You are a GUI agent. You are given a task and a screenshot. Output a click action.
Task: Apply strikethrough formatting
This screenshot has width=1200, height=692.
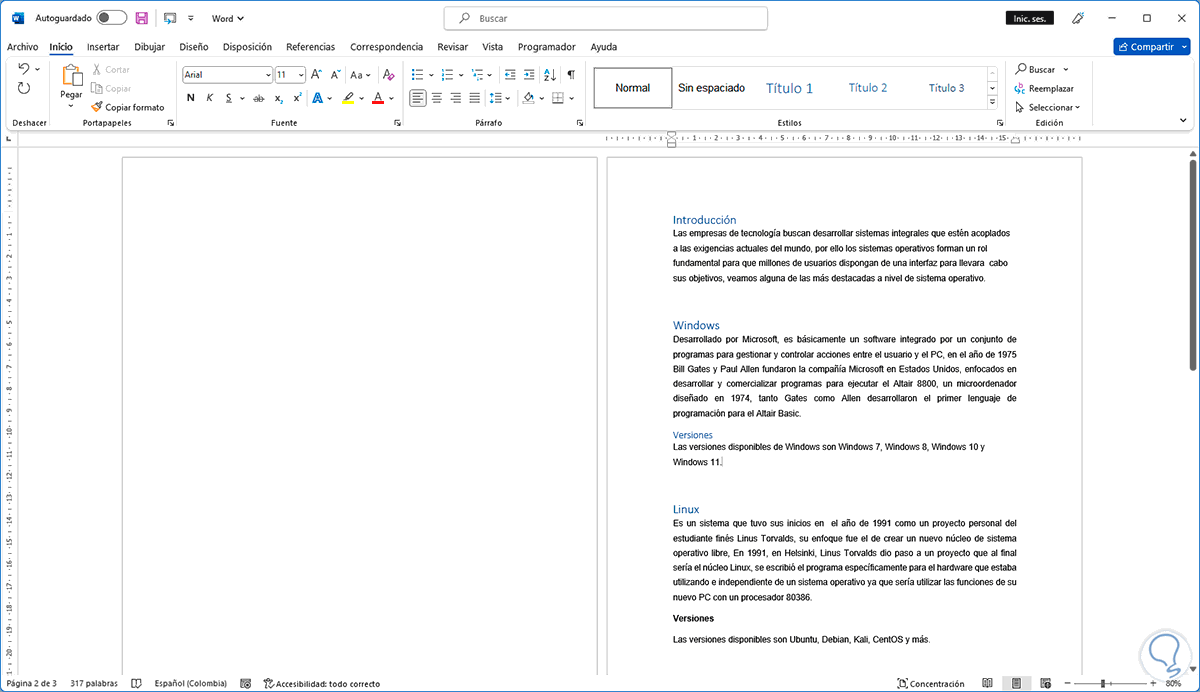click(259, 98)
